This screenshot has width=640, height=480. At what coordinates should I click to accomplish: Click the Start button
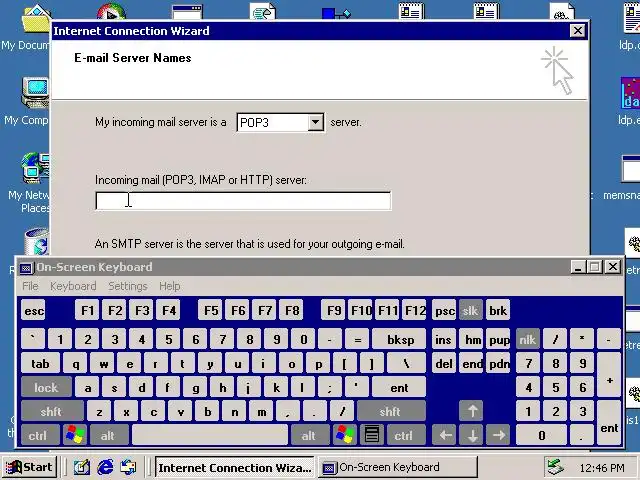29,467
